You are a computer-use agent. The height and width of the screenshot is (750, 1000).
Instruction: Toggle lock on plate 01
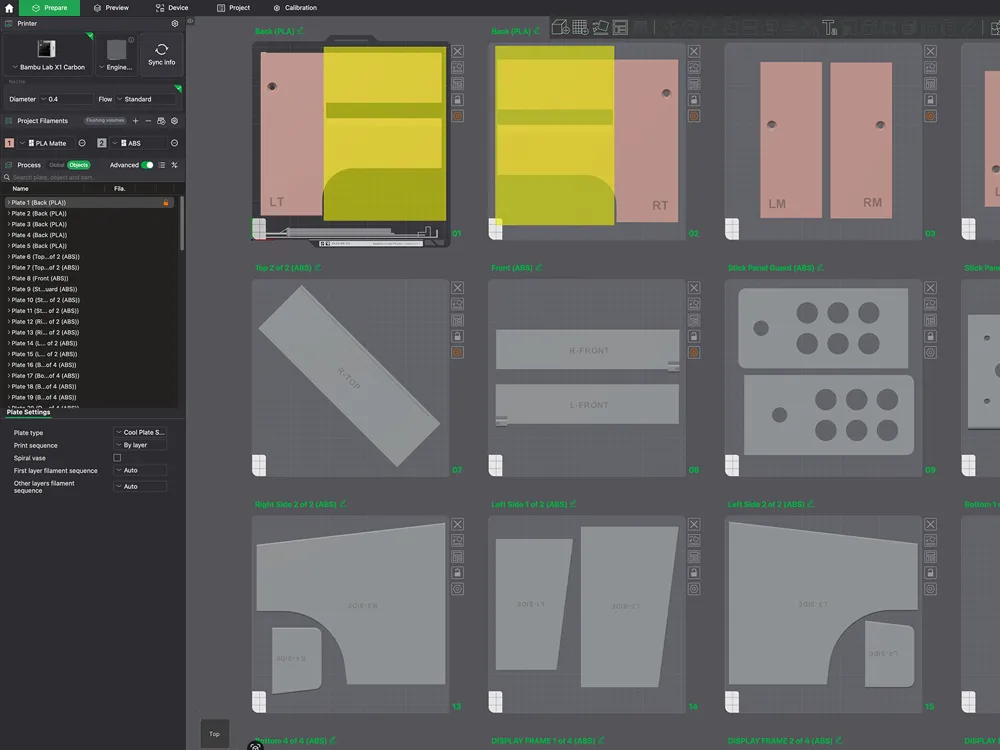point(457,99)
